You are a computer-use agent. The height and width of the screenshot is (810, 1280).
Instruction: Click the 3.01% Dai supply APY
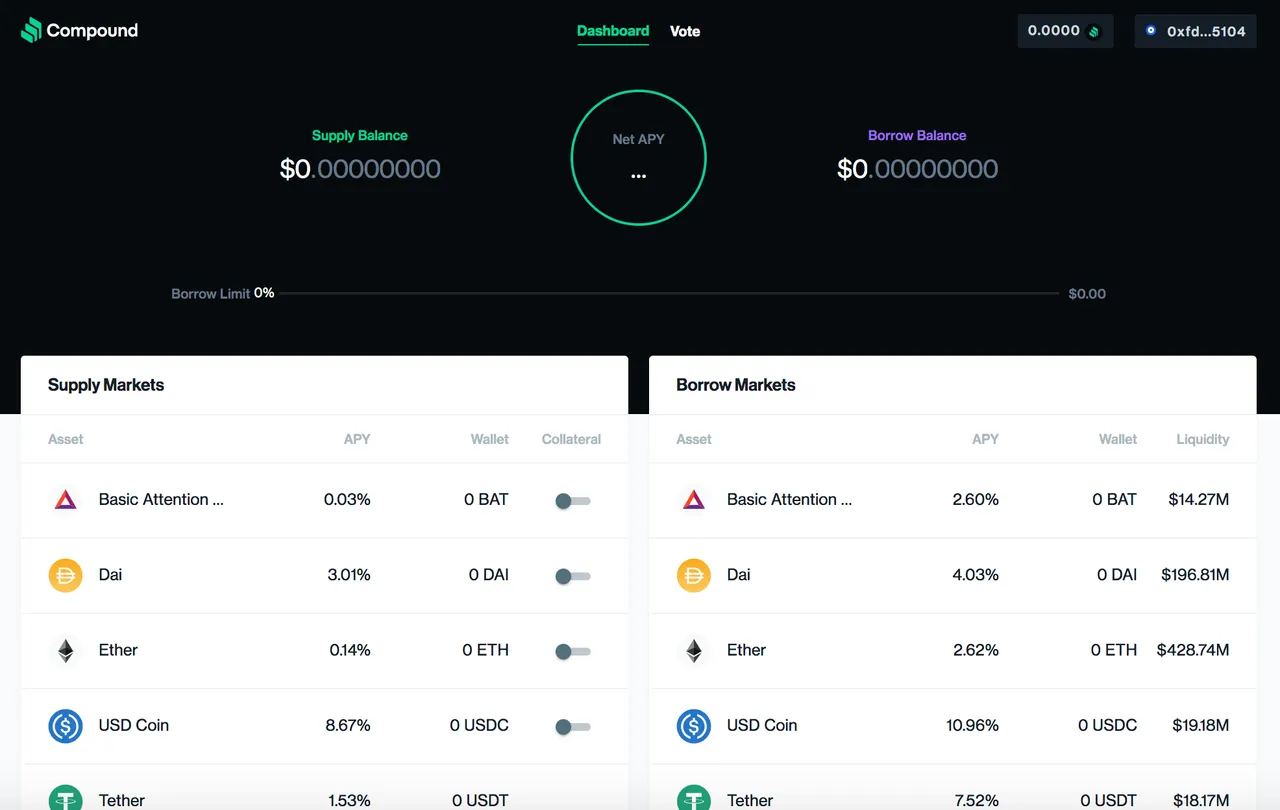tap(349, 575)
